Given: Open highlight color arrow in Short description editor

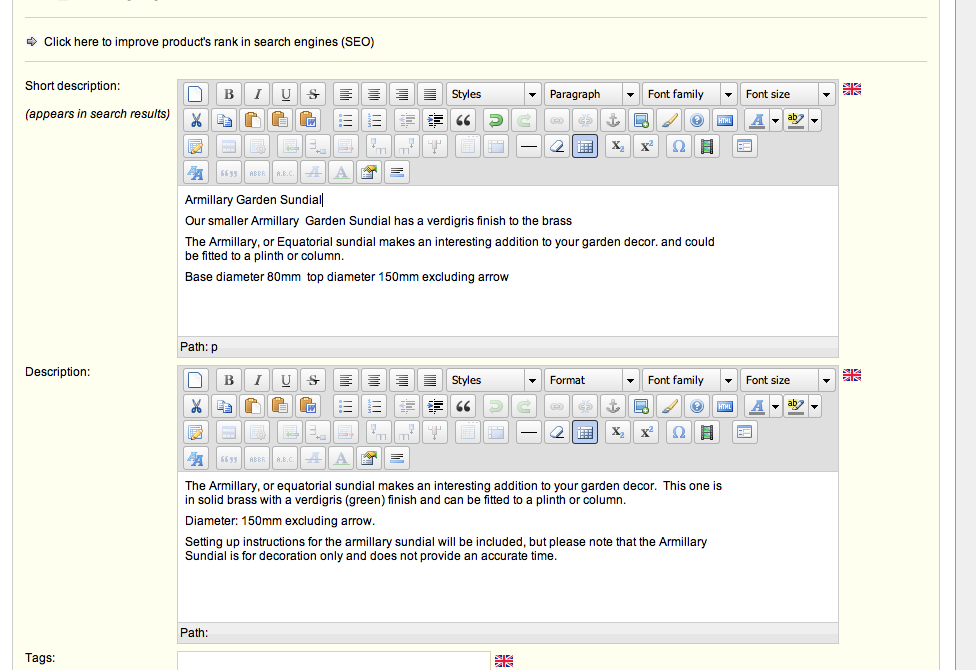Looking at the screenshot, I should click(x=814, y=120).
